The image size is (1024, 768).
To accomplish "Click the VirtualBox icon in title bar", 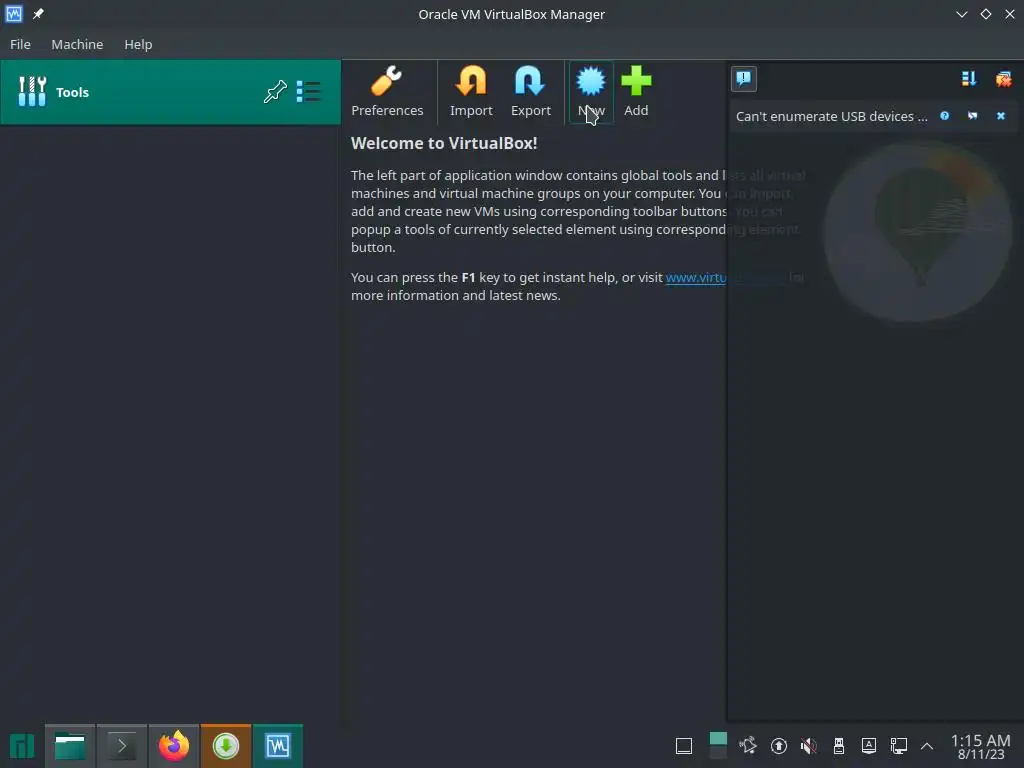I will pyautogui.click(x=14, y=14).
